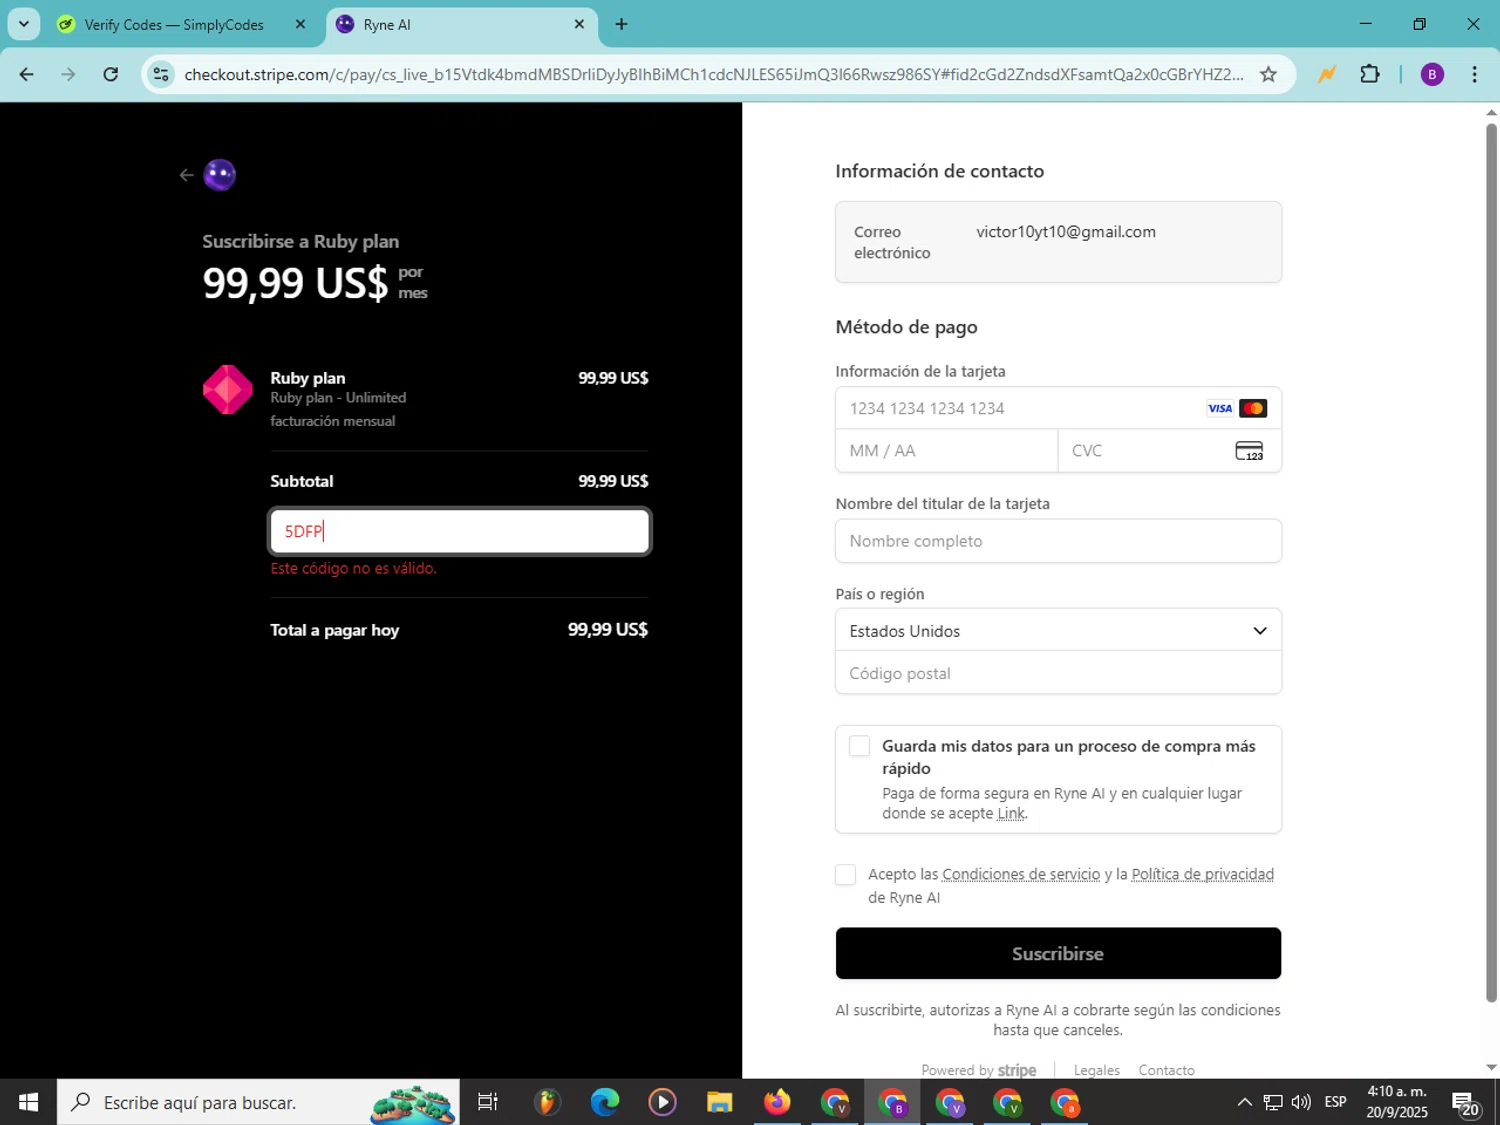Screen dimensions: 1500x1125
Task: Click the volume speaker tray icon
Action: tap(1301, 1102)
